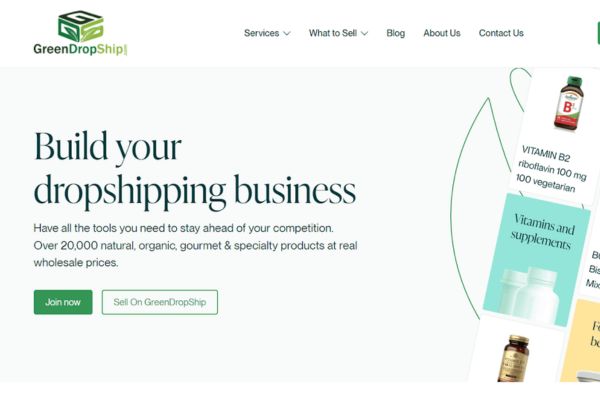Expand the Services dropdown chevron
The image size is (600, 400).
coord(287,34)
